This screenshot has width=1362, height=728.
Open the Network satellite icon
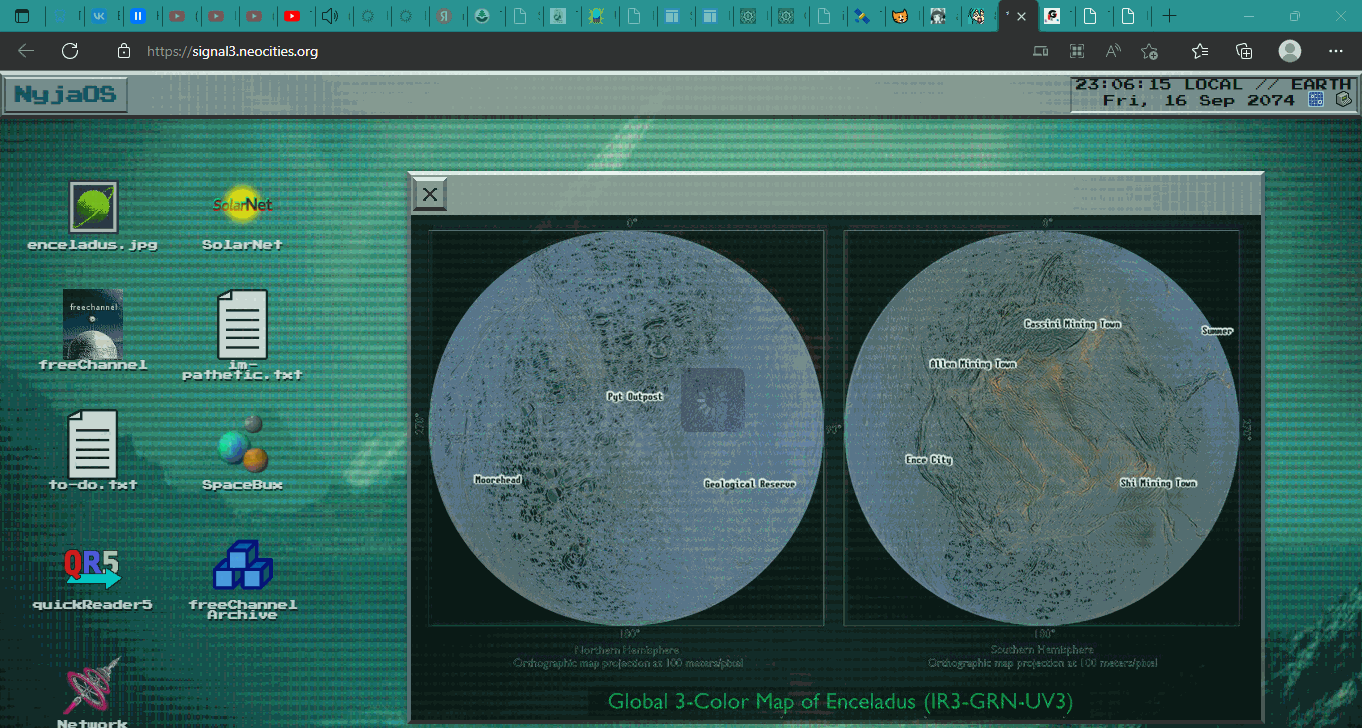tap(93, 685)
